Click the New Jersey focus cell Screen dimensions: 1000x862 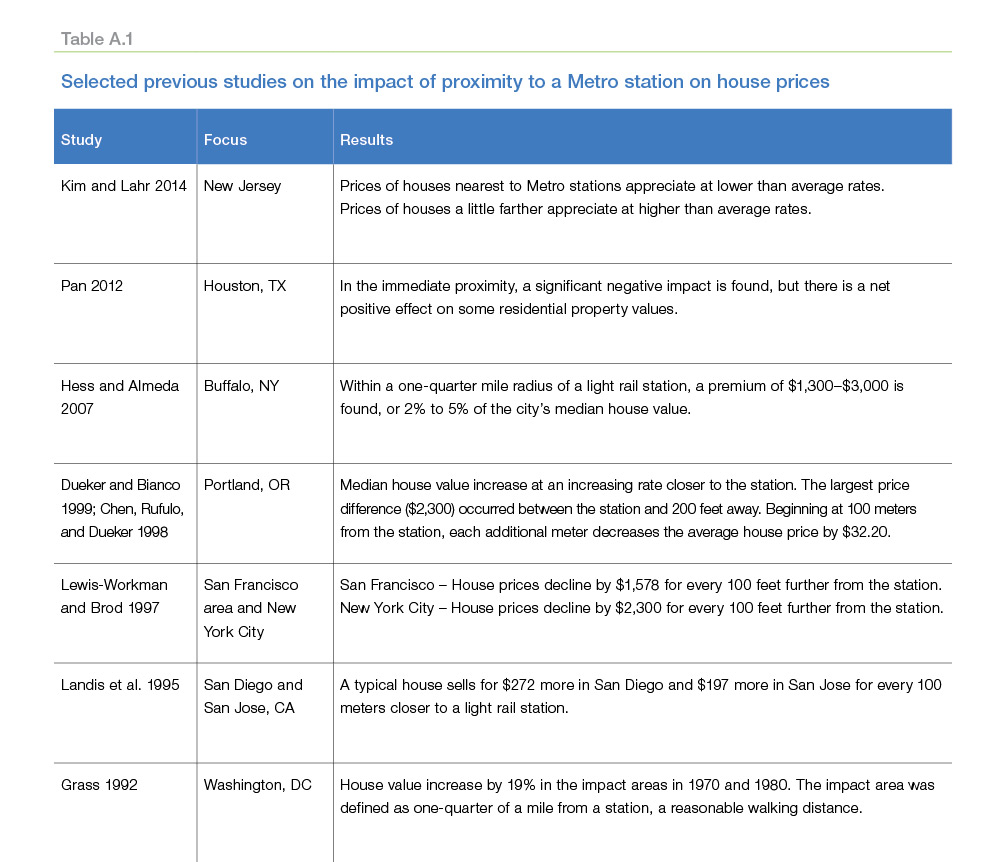pos(242,186)
